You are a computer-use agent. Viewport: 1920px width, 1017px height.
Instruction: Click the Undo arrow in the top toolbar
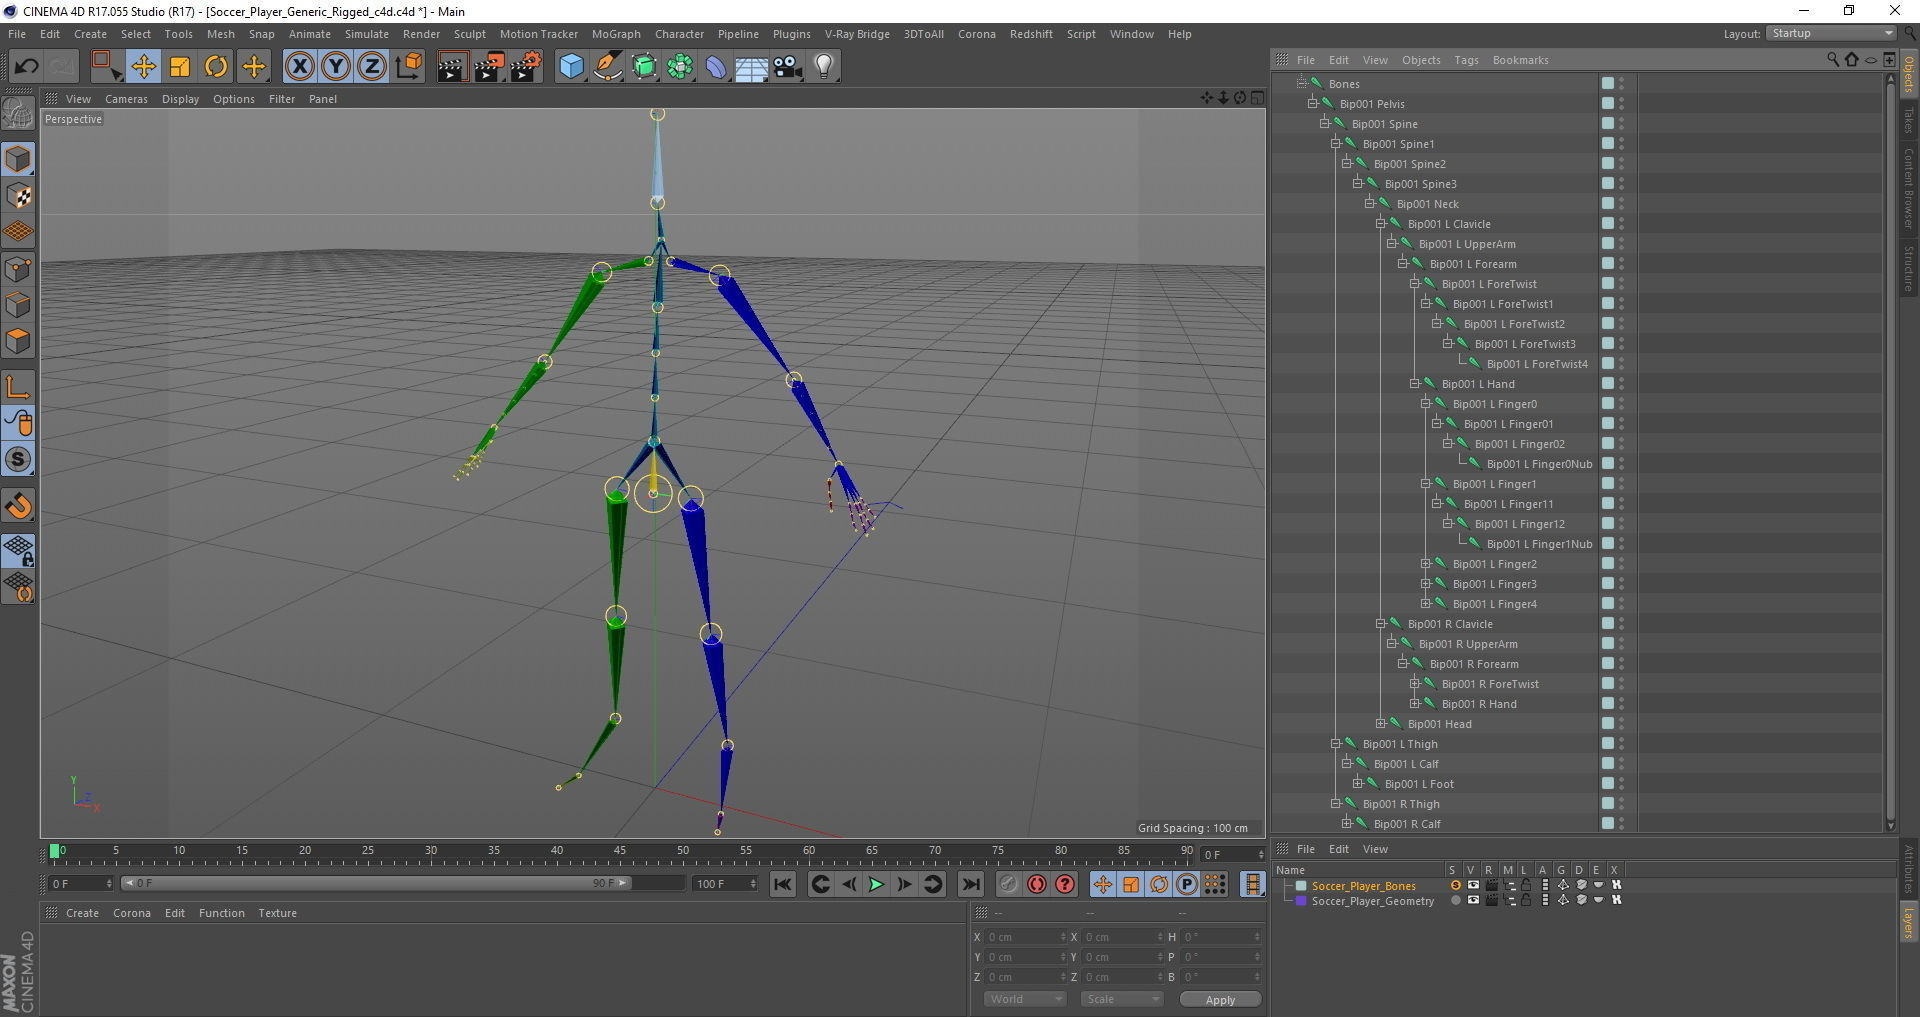pos(26,67)
